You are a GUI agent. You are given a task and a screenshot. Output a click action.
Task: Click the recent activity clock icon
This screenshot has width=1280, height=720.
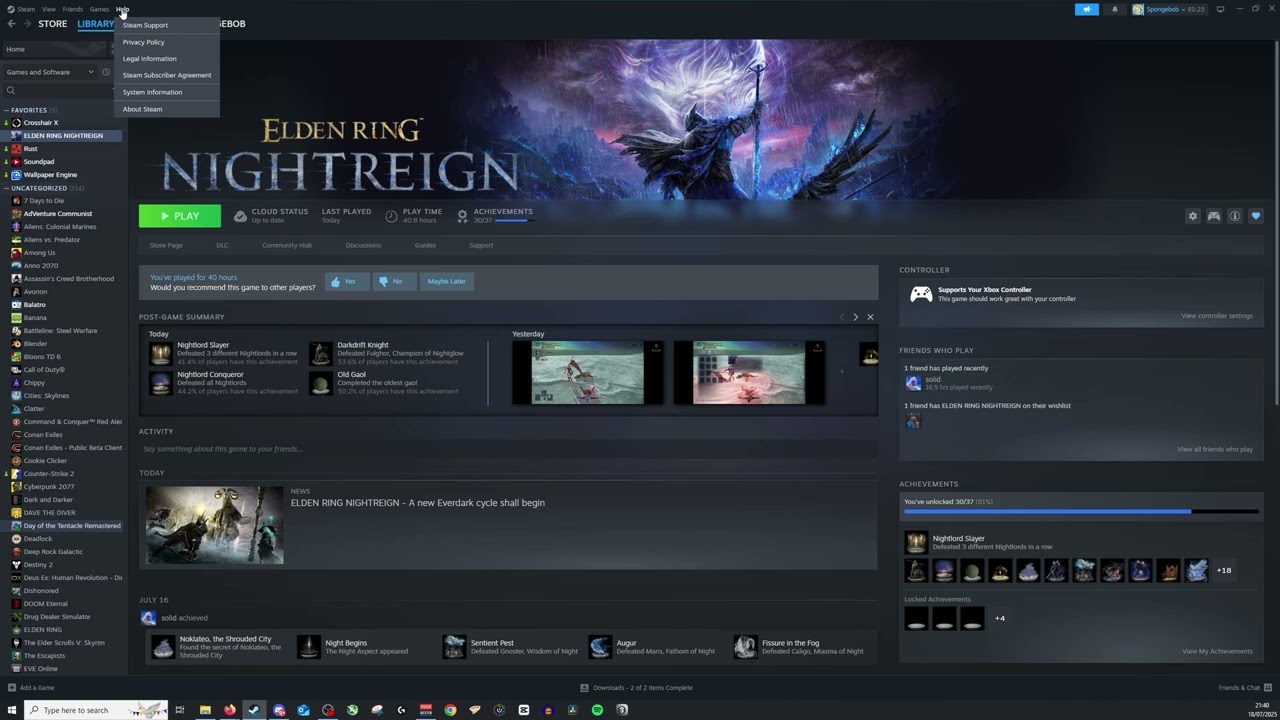point(106,72)
